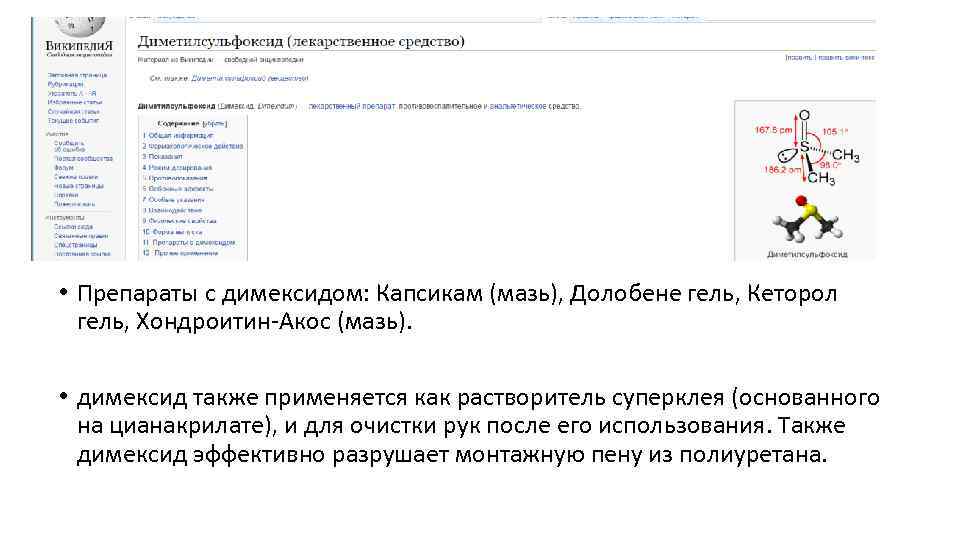Click the caption Диметилсульфоксид under molecule image
Image resolution: width=960 pixels, height=540 pixels.
coord(807,254)
